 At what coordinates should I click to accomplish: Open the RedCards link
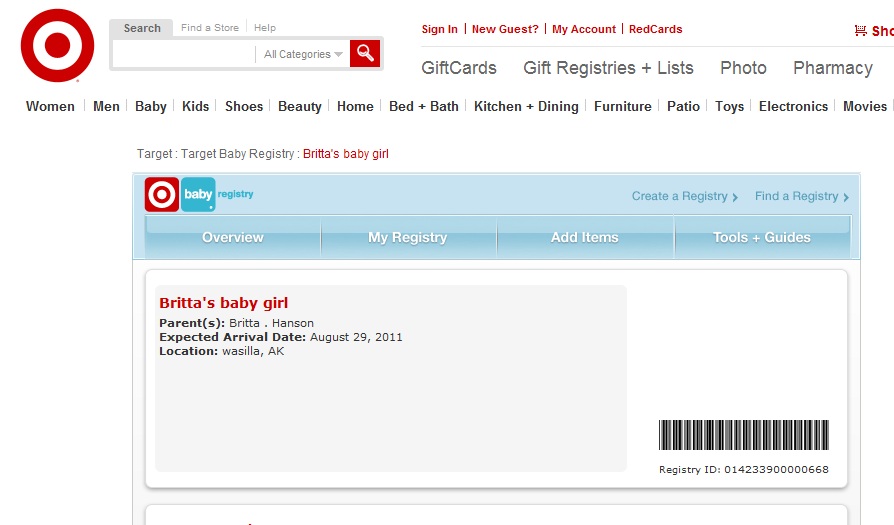[656, 29]
